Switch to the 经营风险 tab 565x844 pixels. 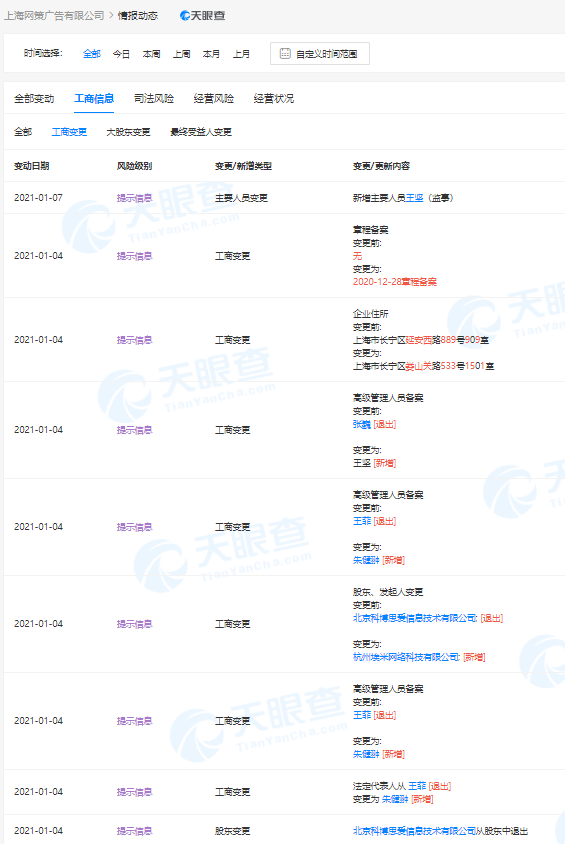214,99
